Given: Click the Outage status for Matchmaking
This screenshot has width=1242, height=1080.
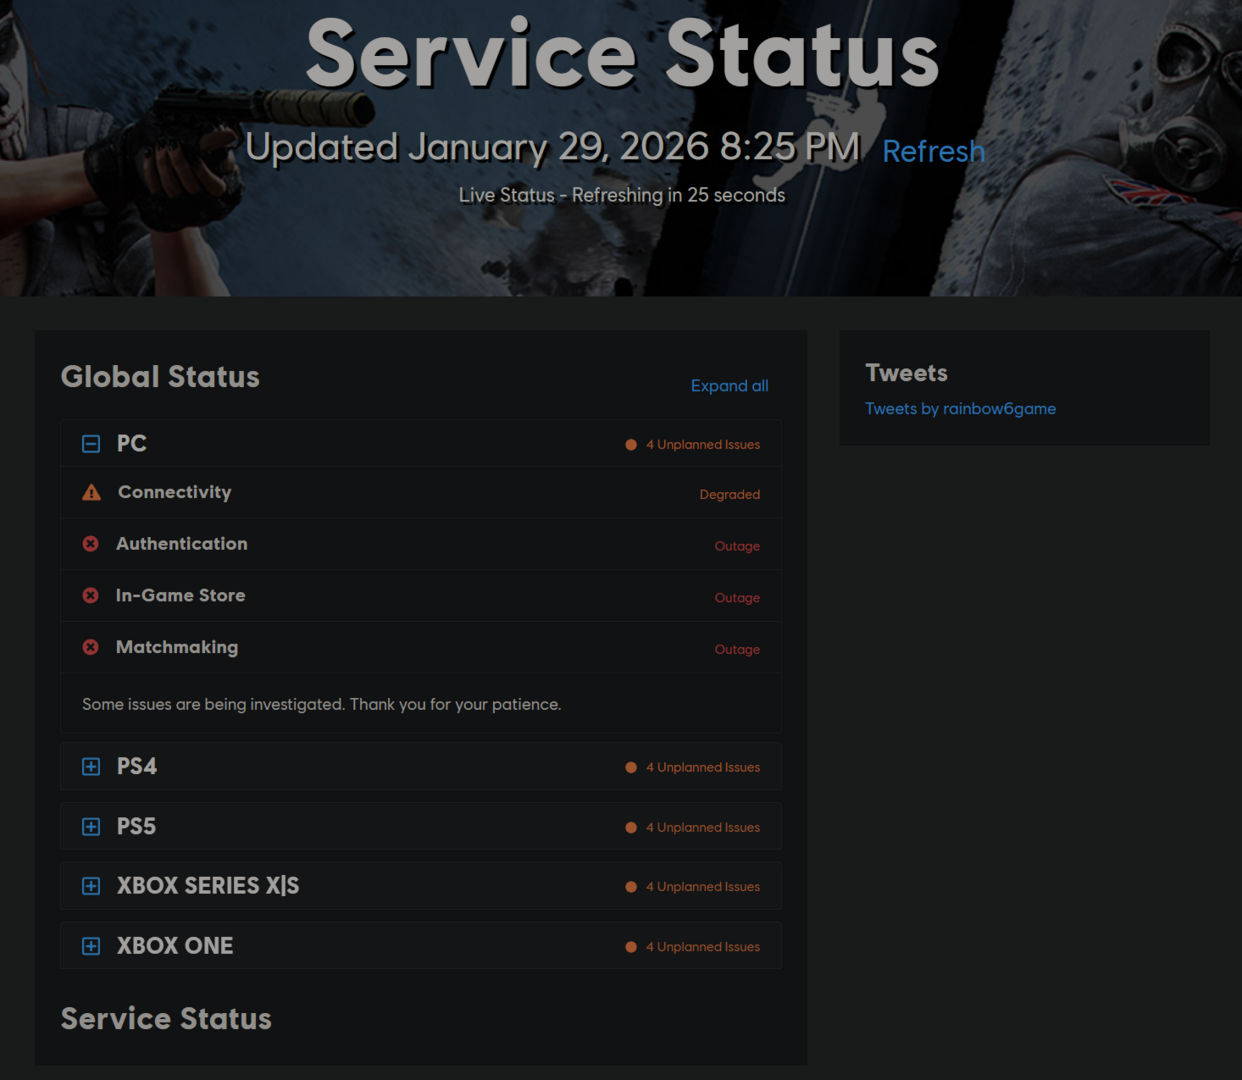Looking at the screenshot, I should click(x=737, y=650).
